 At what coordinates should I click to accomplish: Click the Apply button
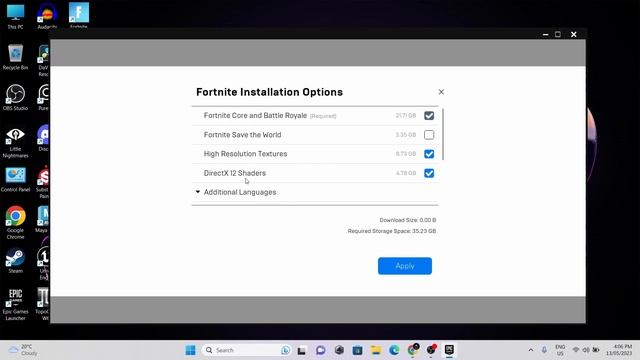pos(404,266)
